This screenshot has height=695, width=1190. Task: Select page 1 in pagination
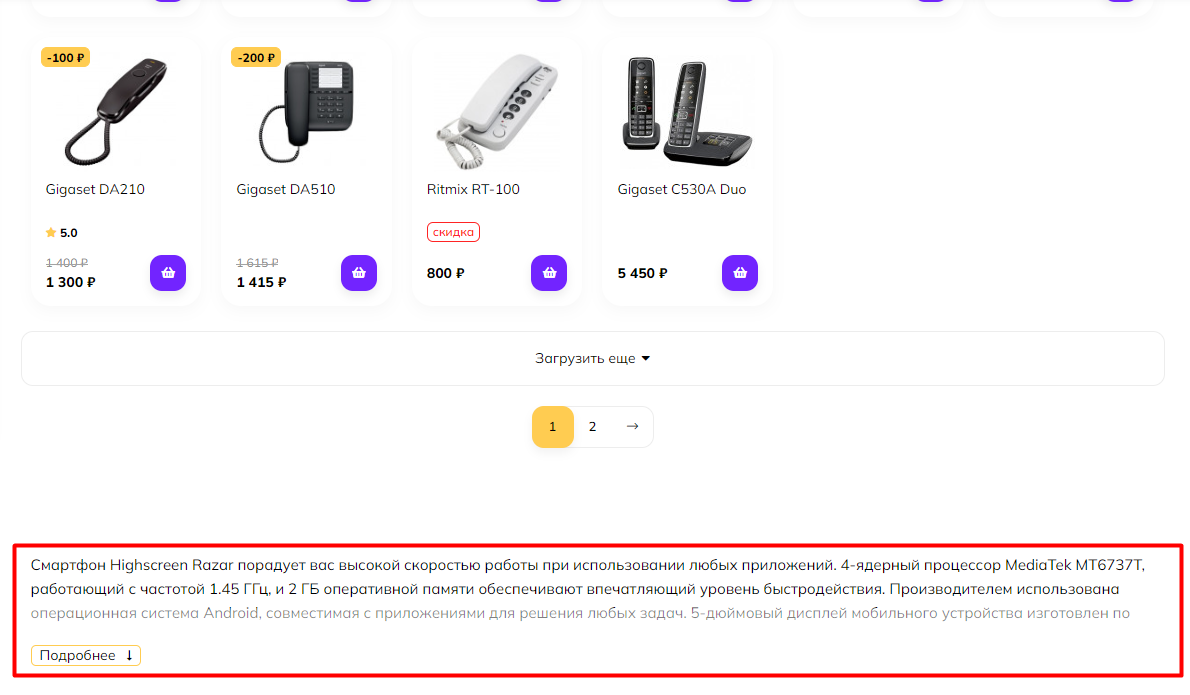(552, 427)
